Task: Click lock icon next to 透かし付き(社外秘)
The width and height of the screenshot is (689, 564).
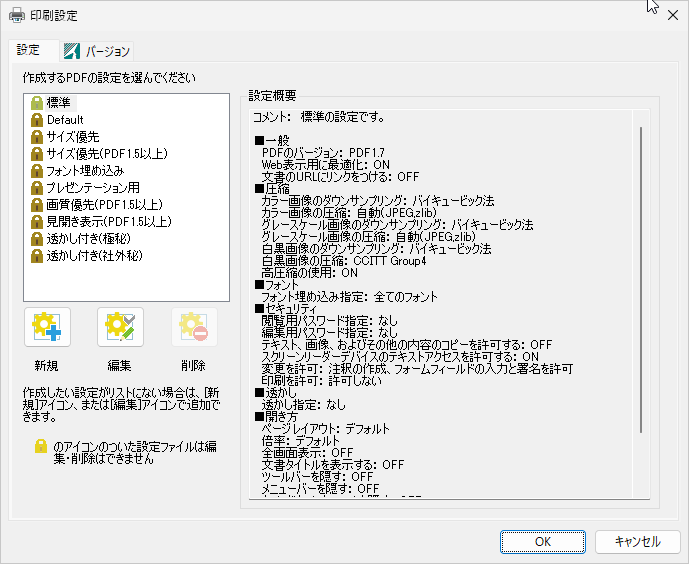Action: (x=37, y=256)
